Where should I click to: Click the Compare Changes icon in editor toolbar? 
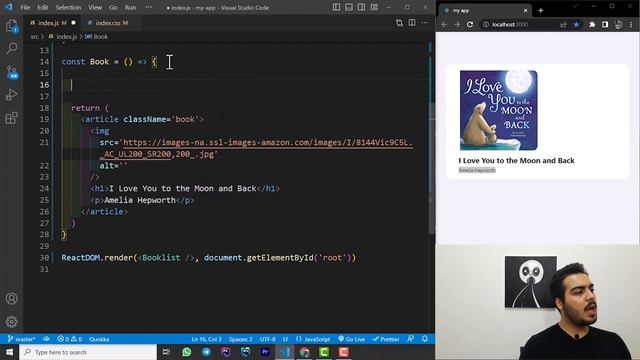(399, 23)
